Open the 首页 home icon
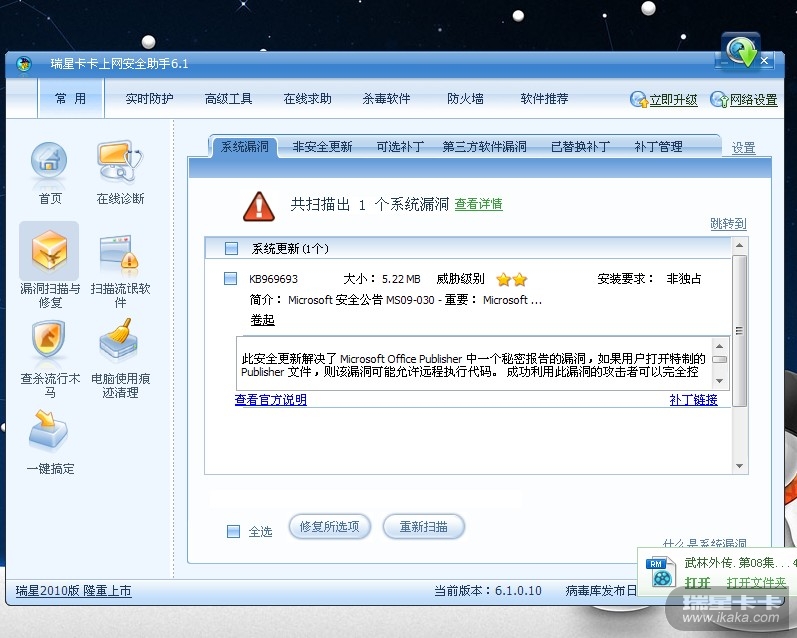The image size is (797, 638). [x=49, y=162]
